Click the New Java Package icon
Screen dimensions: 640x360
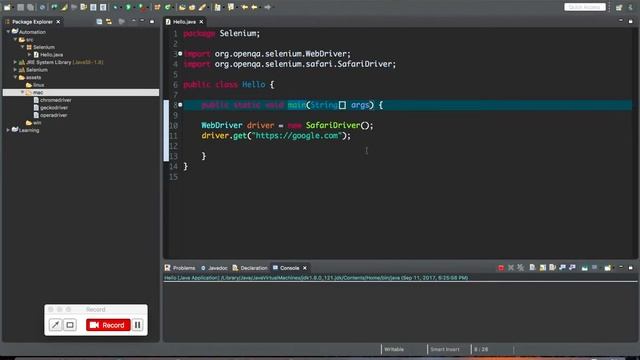pyautogui.click(x=157, y=7)
